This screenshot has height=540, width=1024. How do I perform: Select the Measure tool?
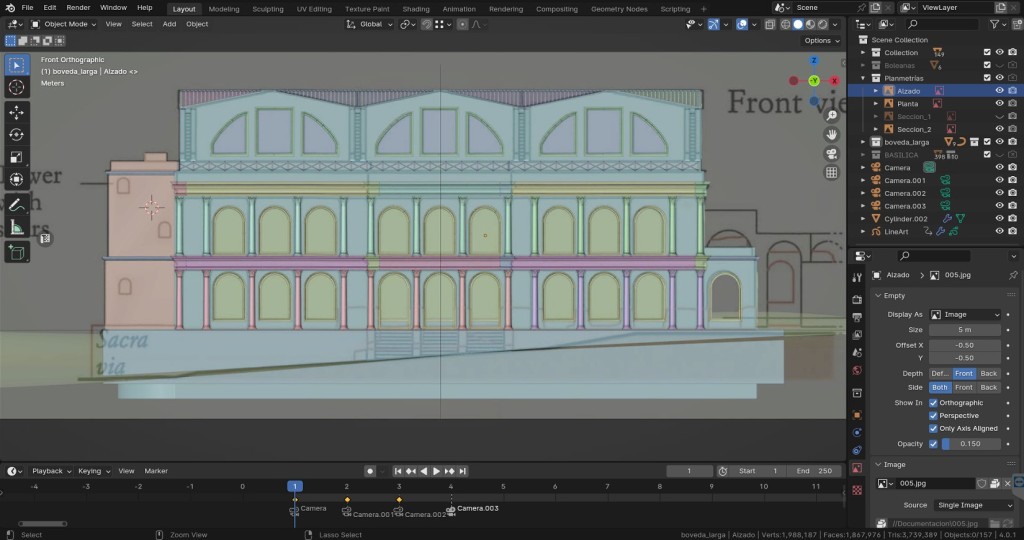(16, 228)
